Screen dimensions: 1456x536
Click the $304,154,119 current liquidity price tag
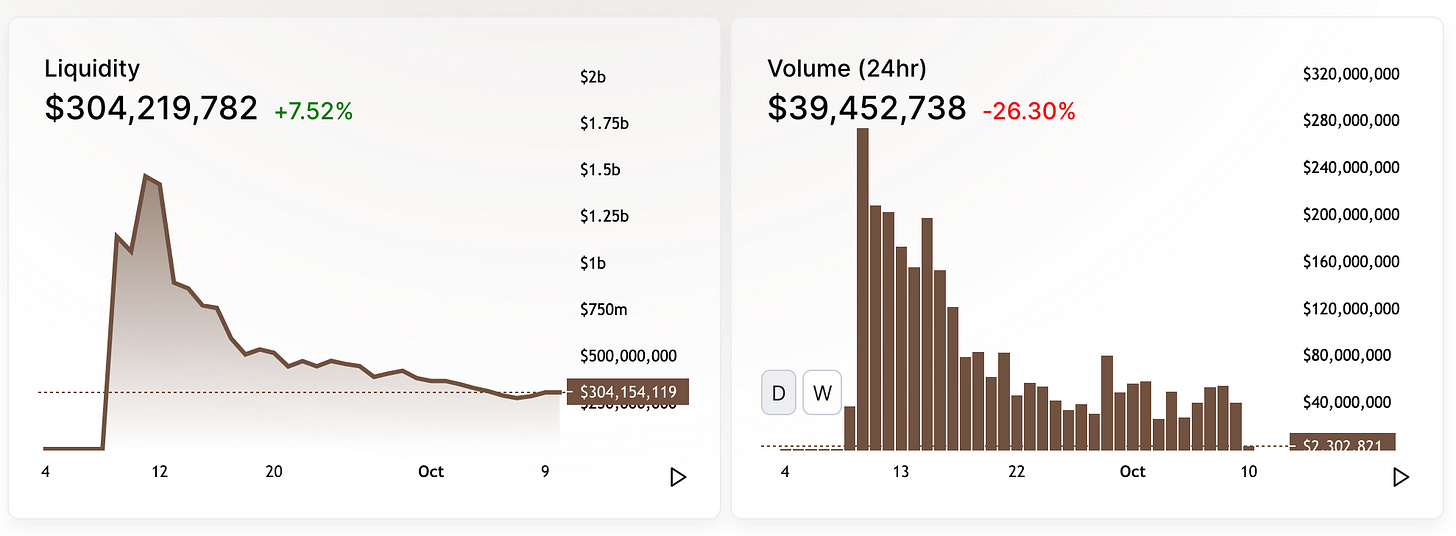tap(621, 392)
